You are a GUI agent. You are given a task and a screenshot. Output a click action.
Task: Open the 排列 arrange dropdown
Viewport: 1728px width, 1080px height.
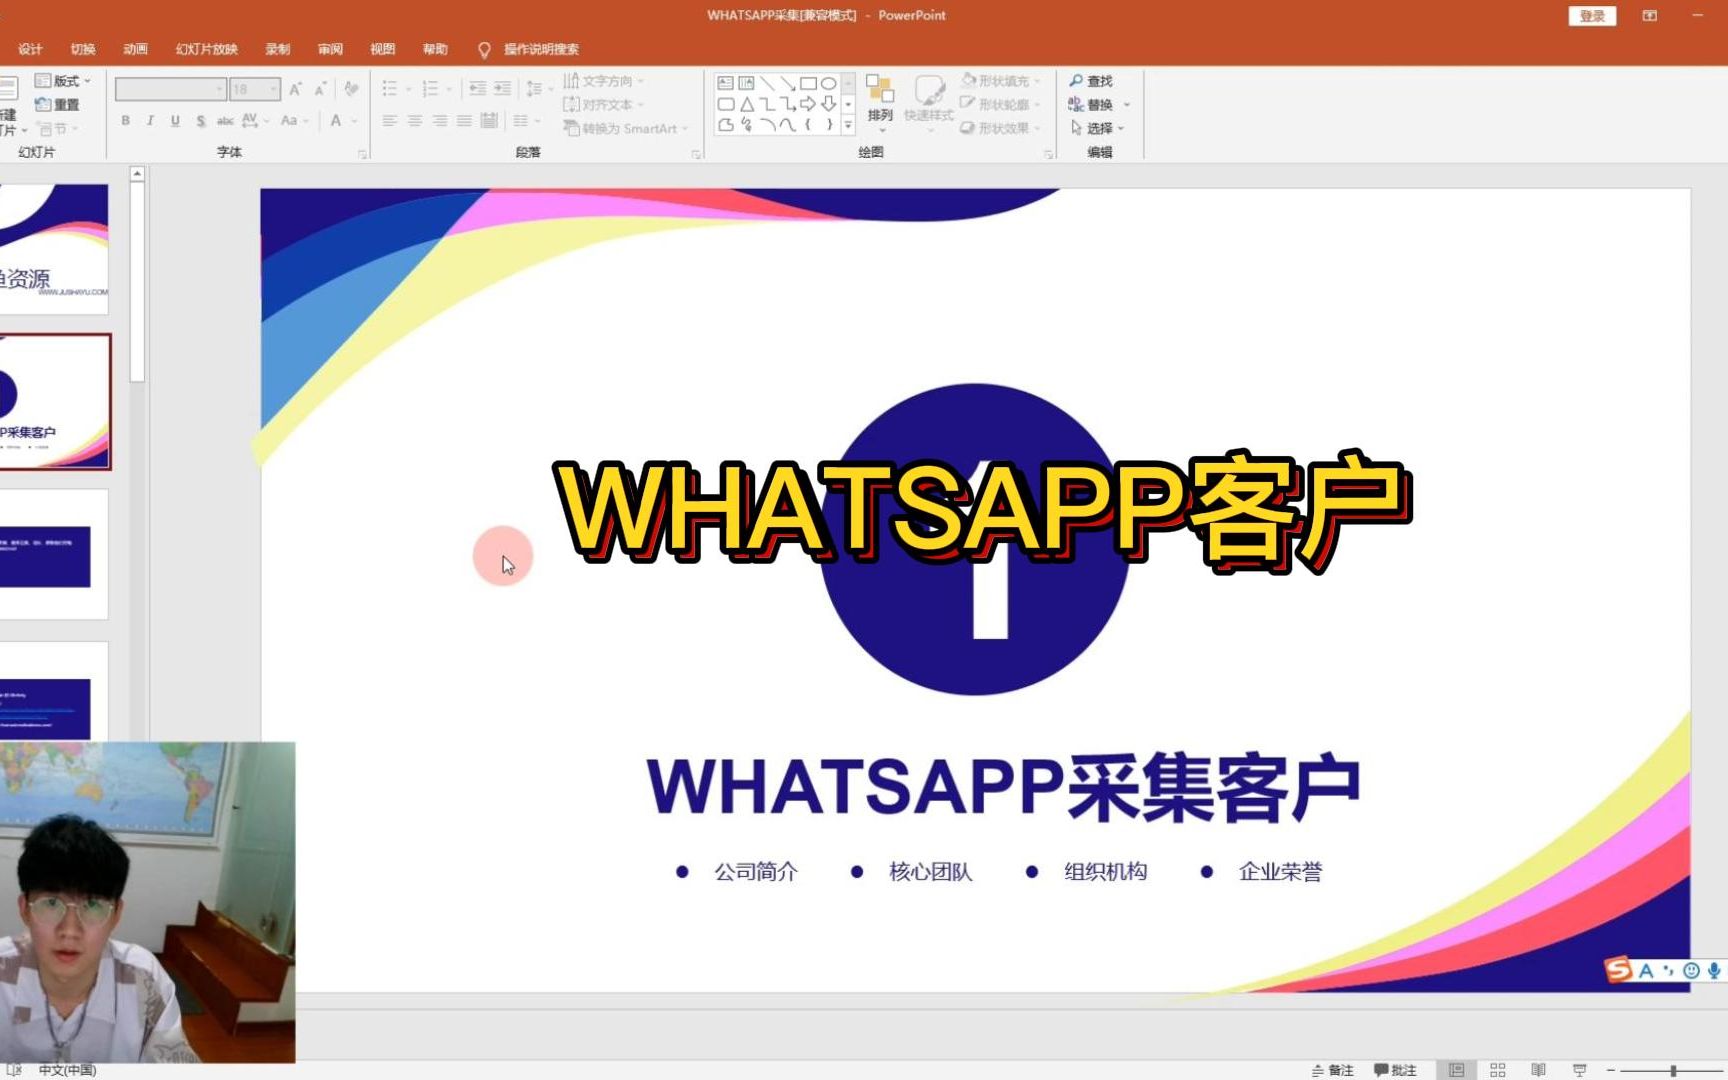pos(880,103)
